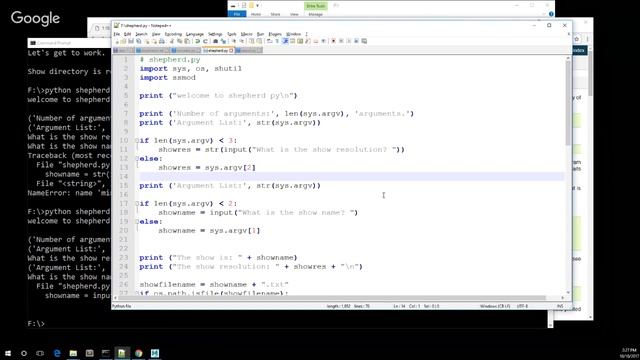Screen dimensions: 640x360
Task: Click the Google logo in background window
Action: pos(36,18)
